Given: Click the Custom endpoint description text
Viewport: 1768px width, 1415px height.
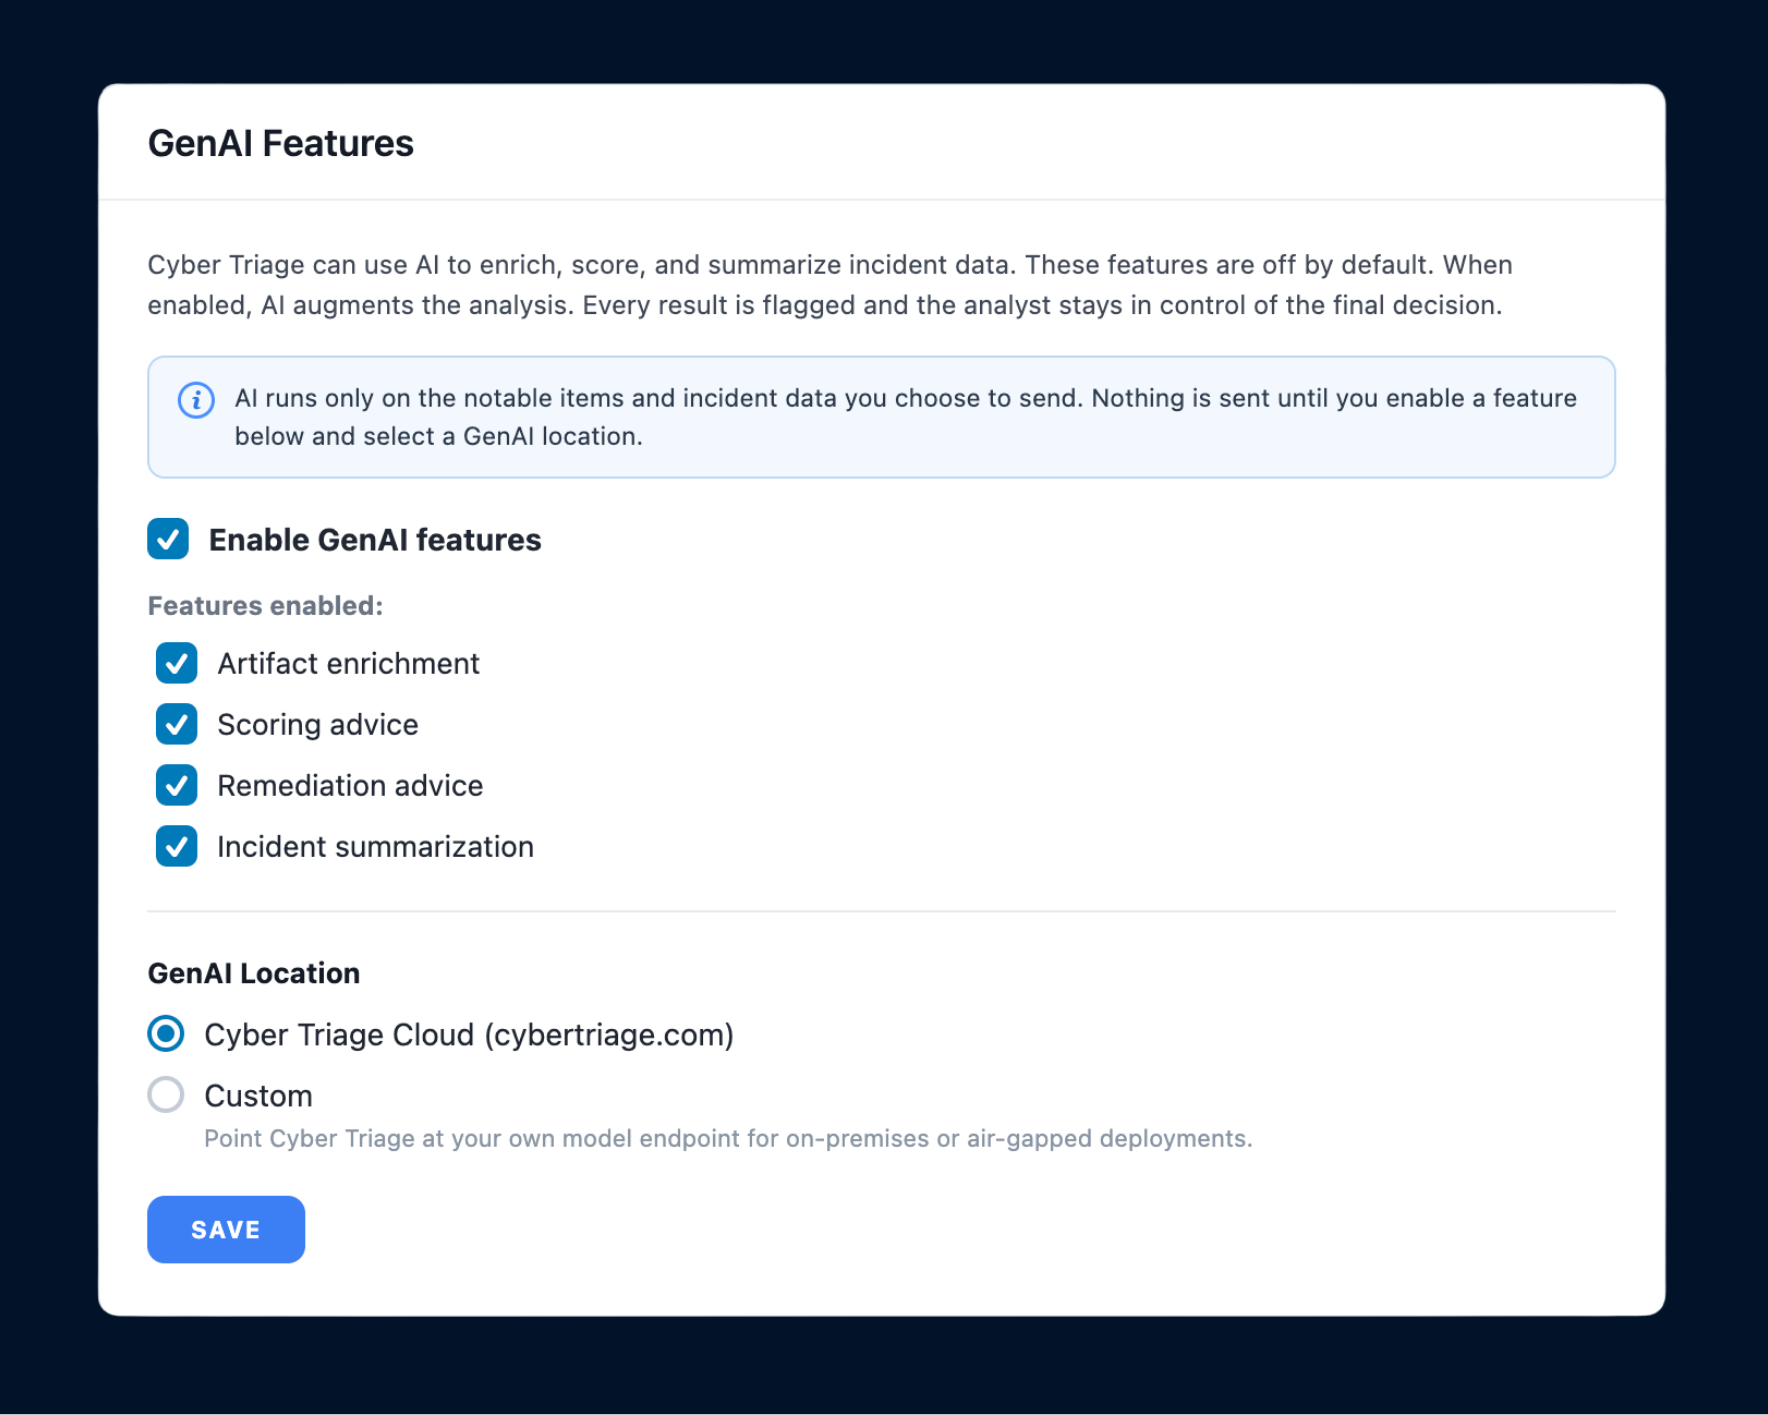Looking at the screenshot, I should pyautogui.click(x=728, y=1139).
